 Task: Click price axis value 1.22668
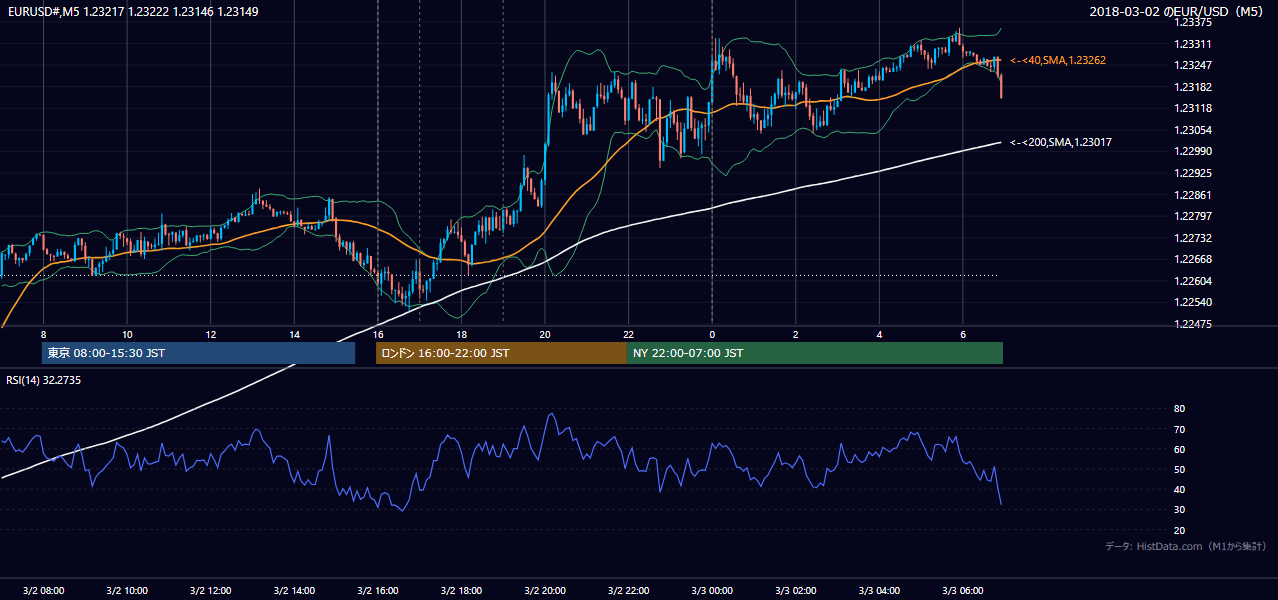pyautogui.click(x=1192, y=259)
